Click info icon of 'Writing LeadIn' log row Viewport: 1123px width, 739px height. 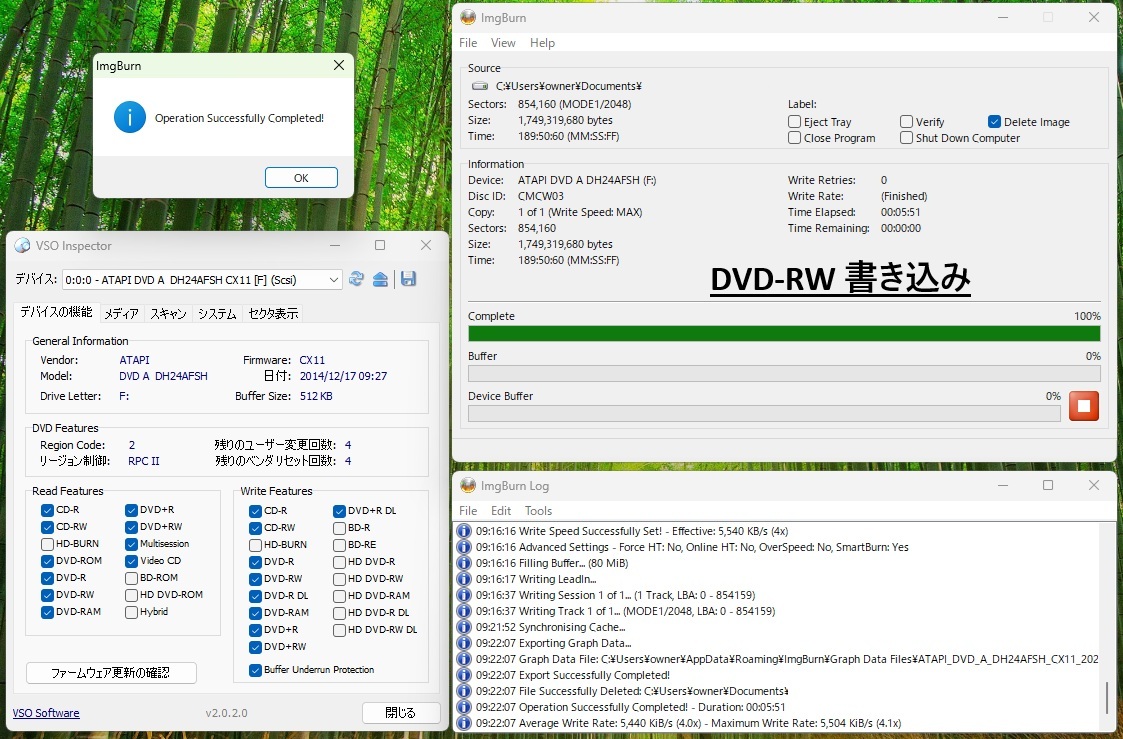(x=464, y=579)
